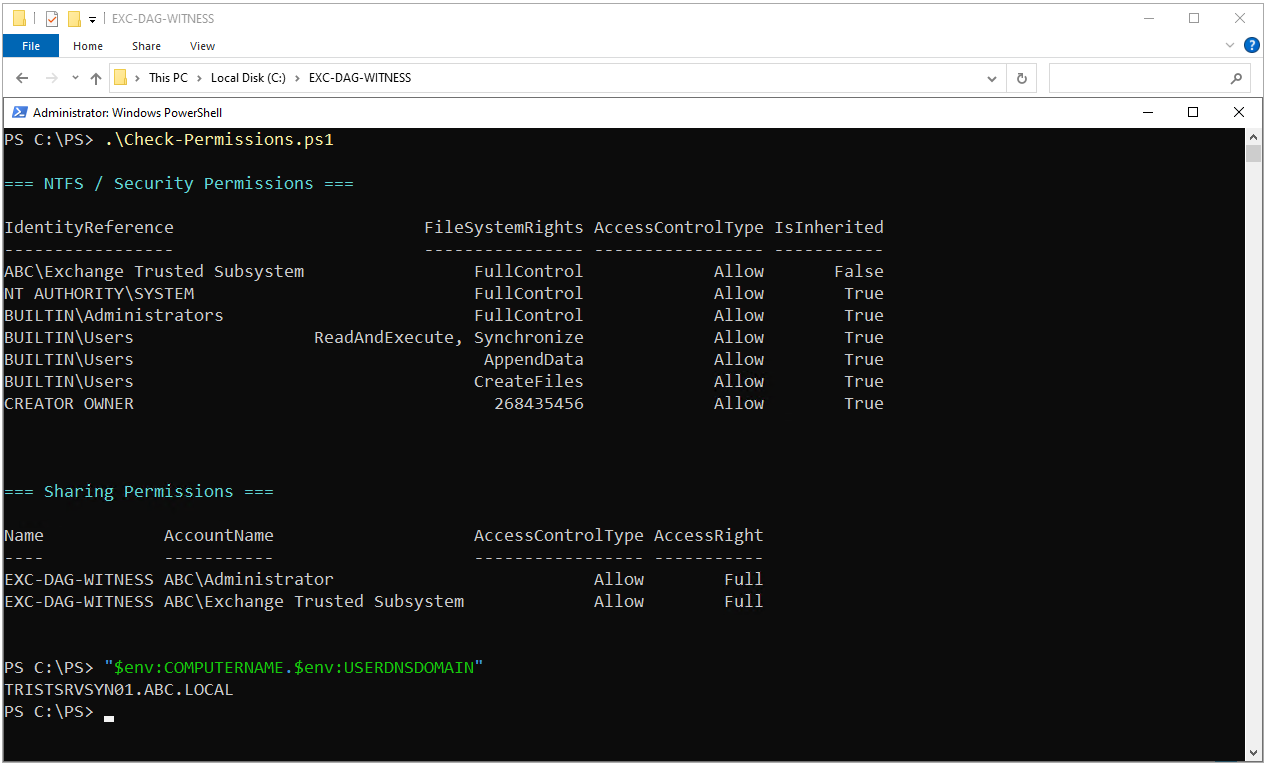
Task: Click ABC\Exchange Trusted Subsystem in NTFS table
Action: tap(154, 271)
